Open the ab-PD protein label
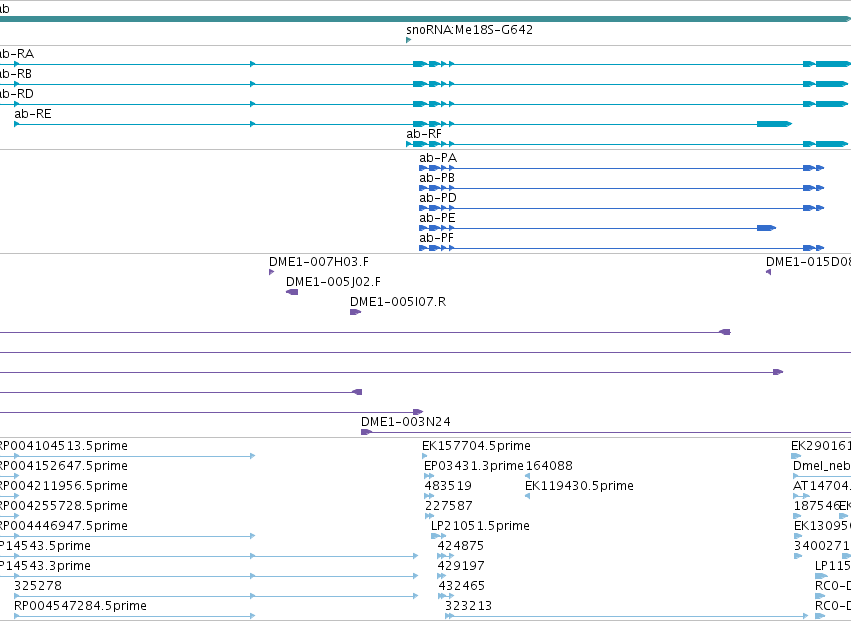 tap(438, 198)
